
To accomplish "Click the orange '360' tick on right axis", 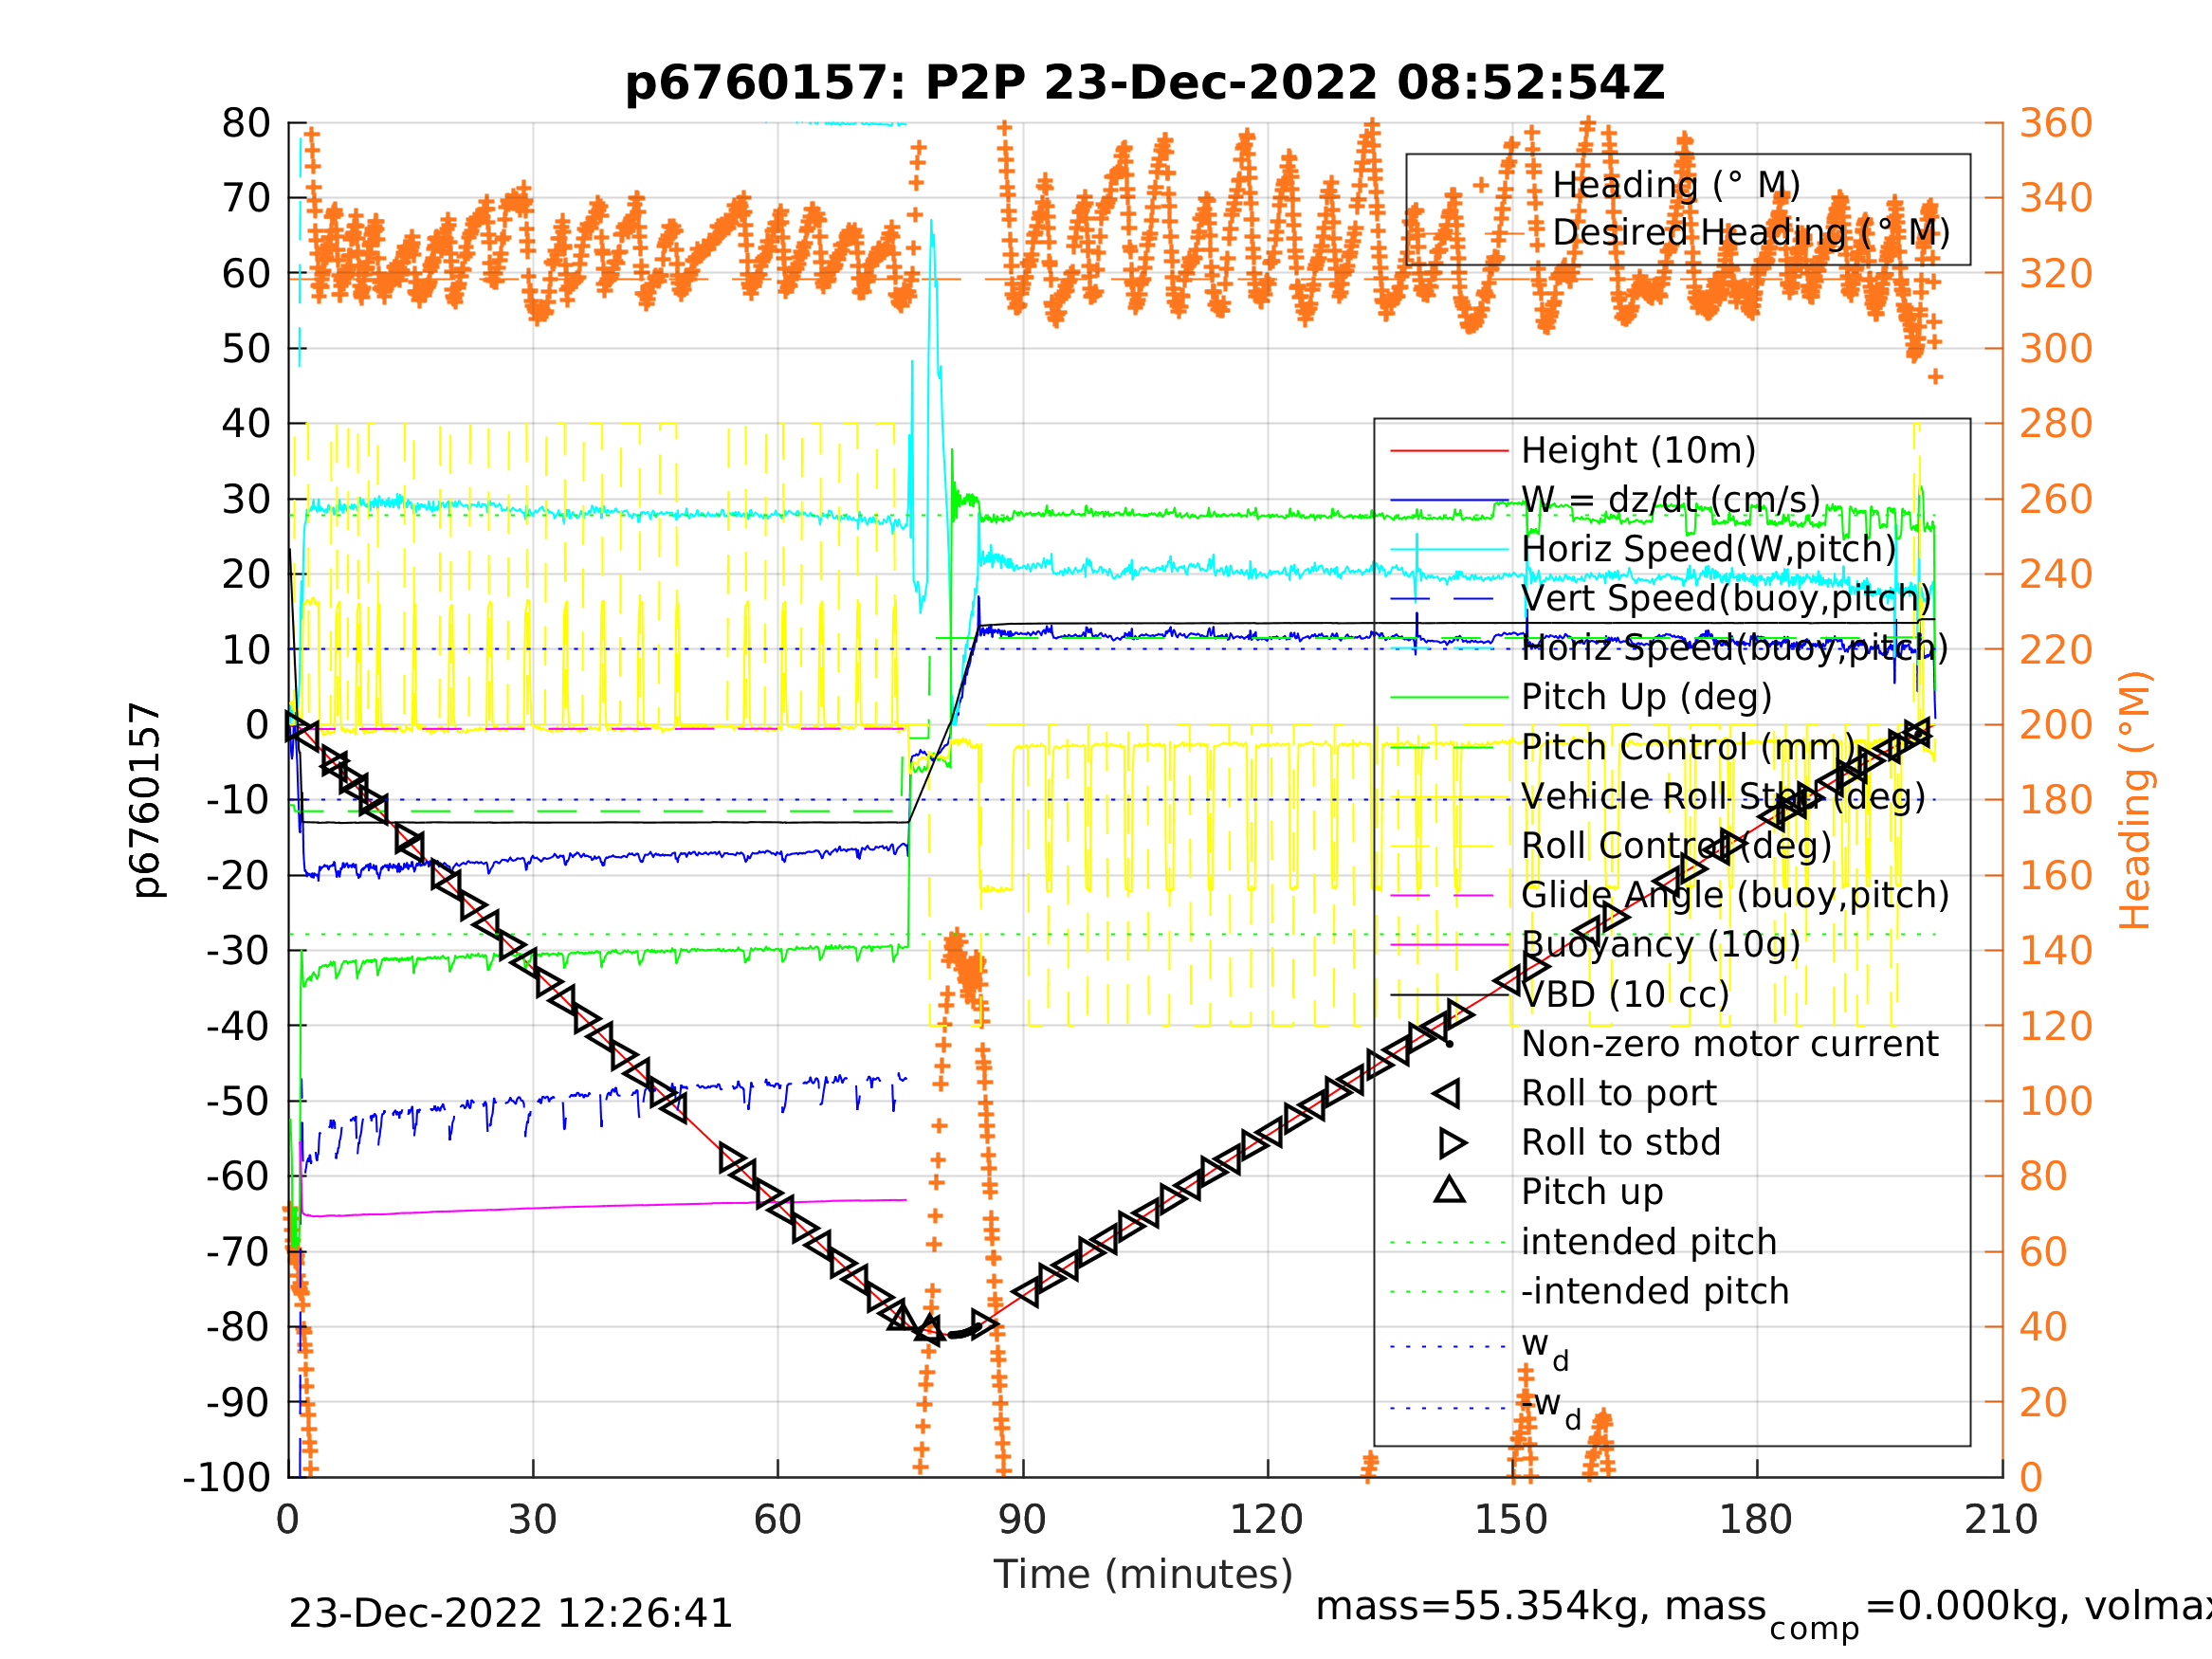I will click(x=2057, y=124).
